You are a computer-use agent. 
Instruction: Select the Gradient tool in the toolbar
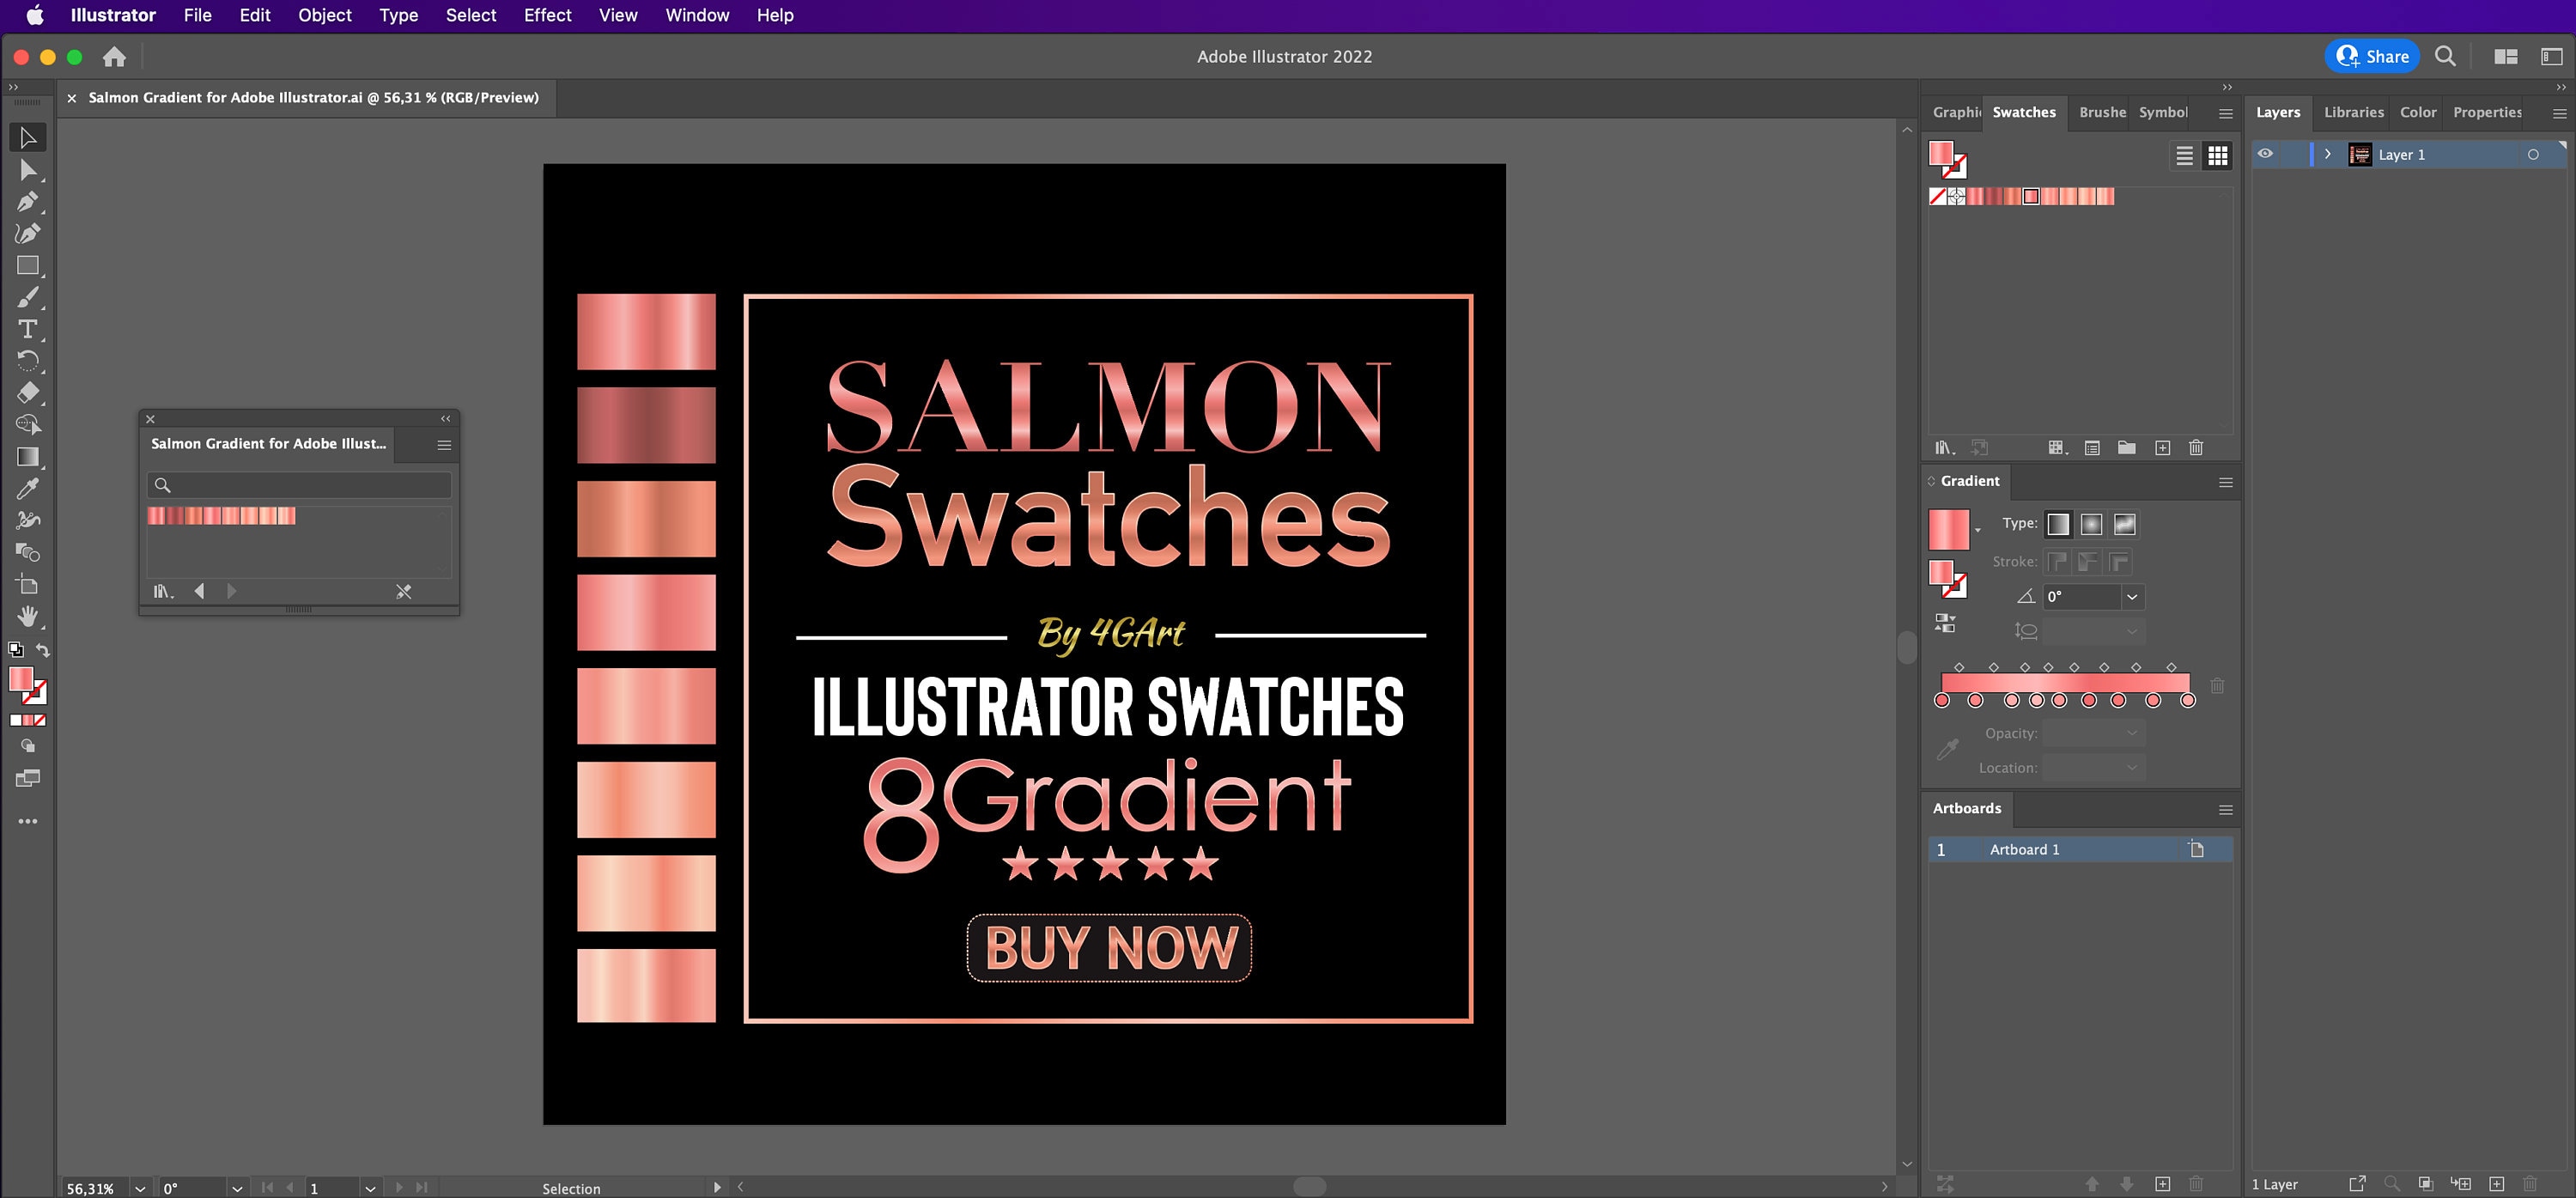[x=28, y=458]
